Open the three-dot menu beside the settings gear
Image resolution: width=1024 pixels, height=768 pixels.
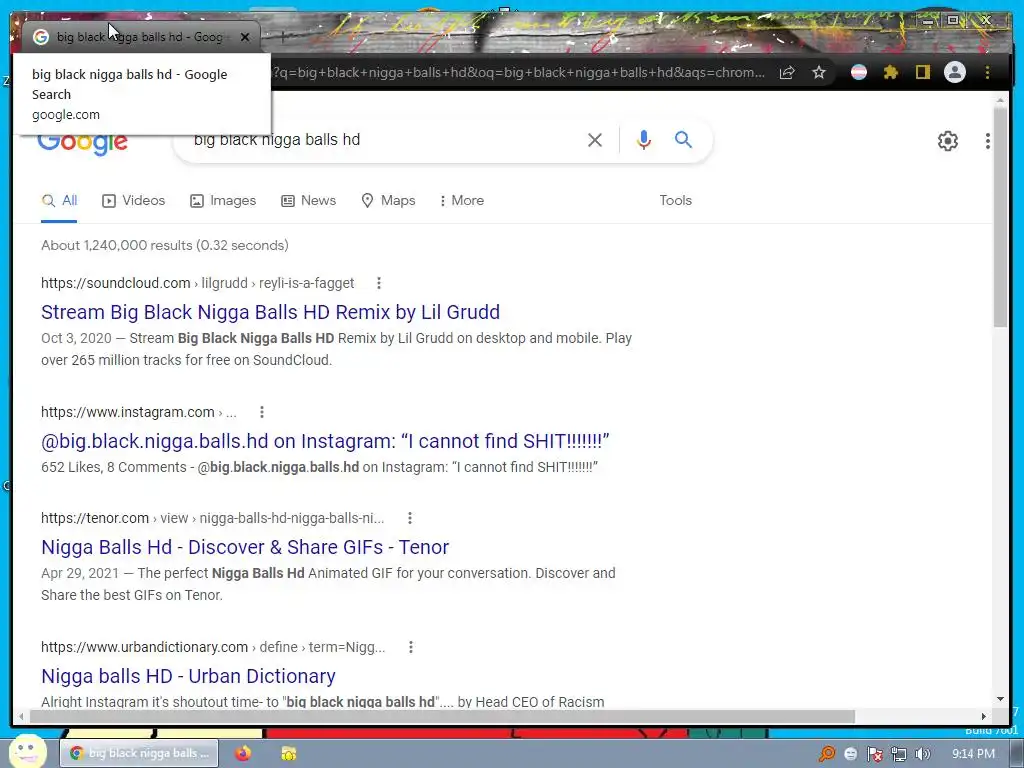pos(987,140)
